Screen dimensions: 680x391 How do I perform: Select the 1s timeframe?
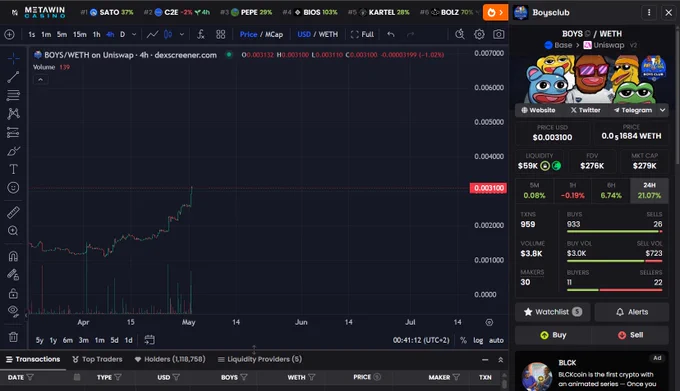tap(32, 34)
